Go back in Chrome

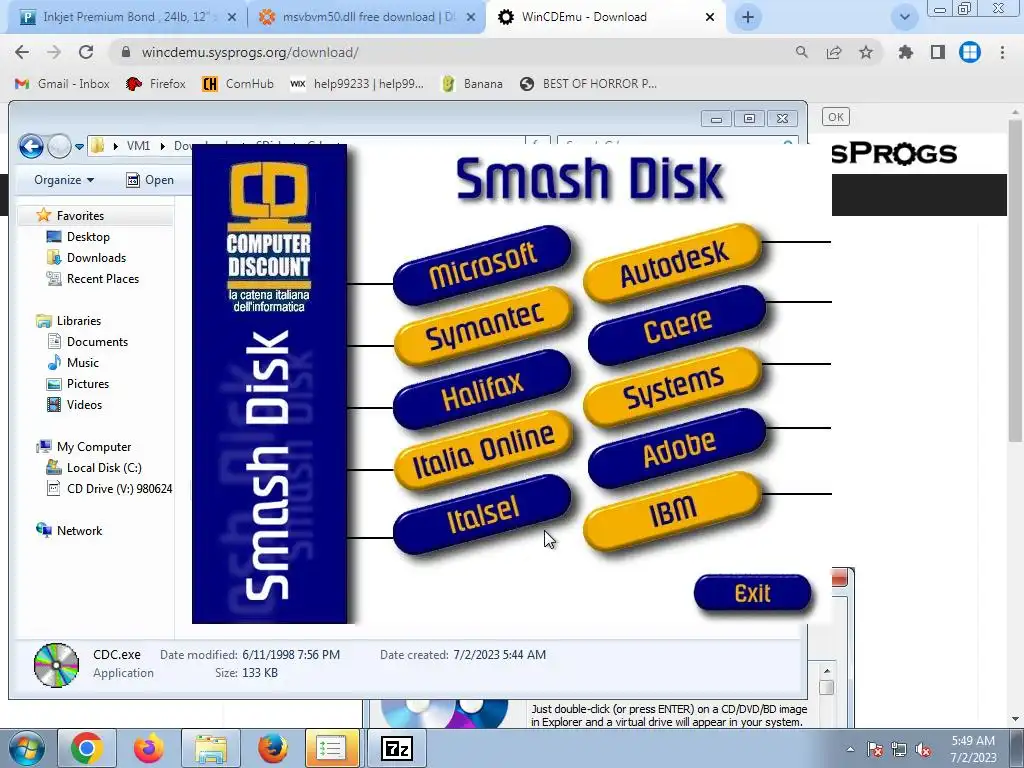(22, 52)
